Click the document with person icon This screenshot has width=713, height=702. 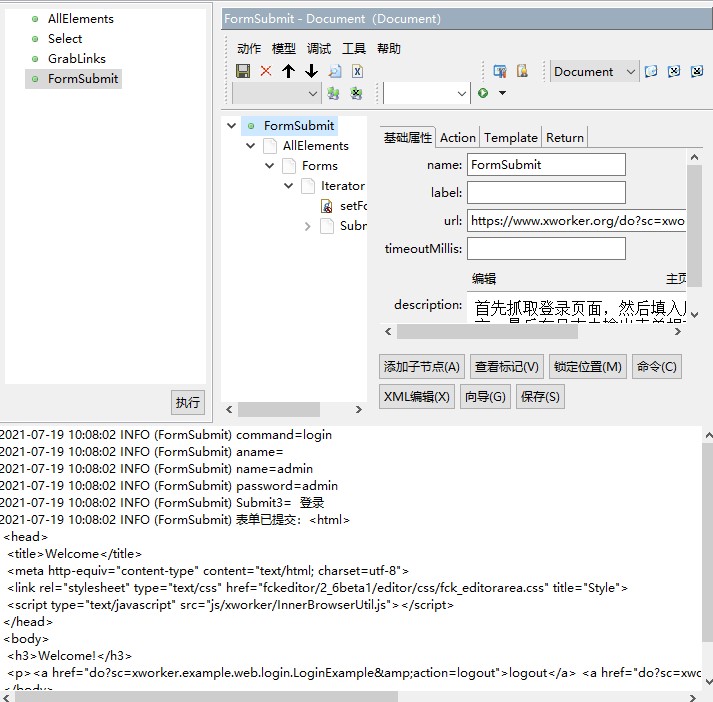pos(522,71)
